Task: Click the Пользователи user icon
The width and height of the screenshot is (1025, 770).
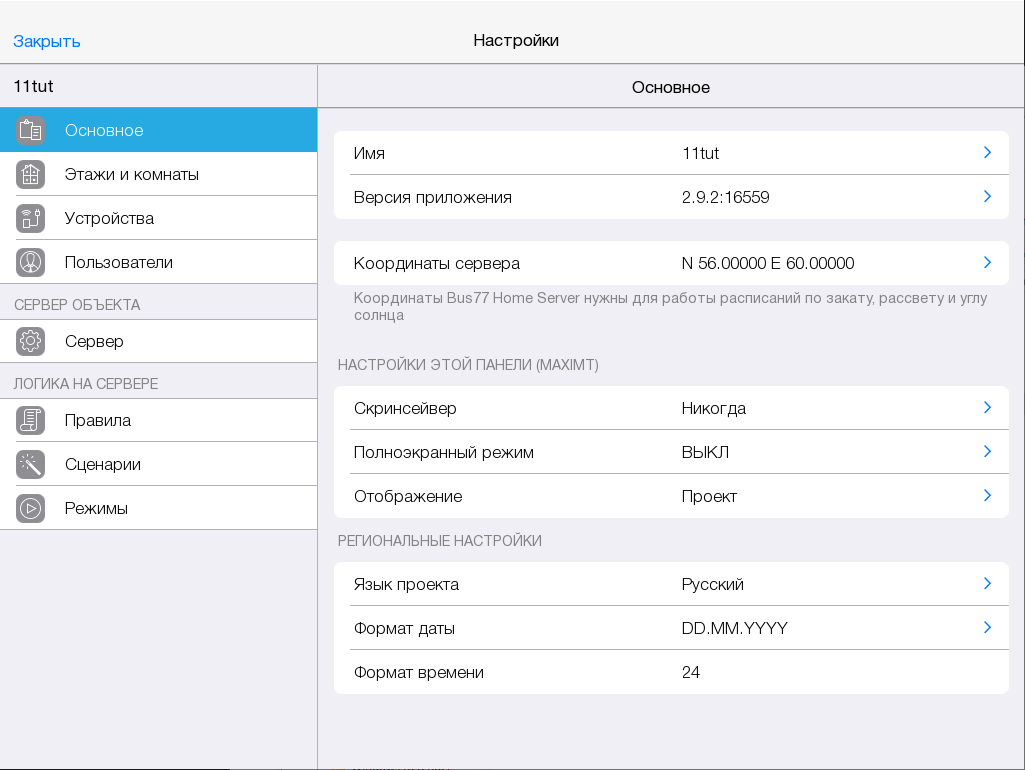Action: [31, 262]
